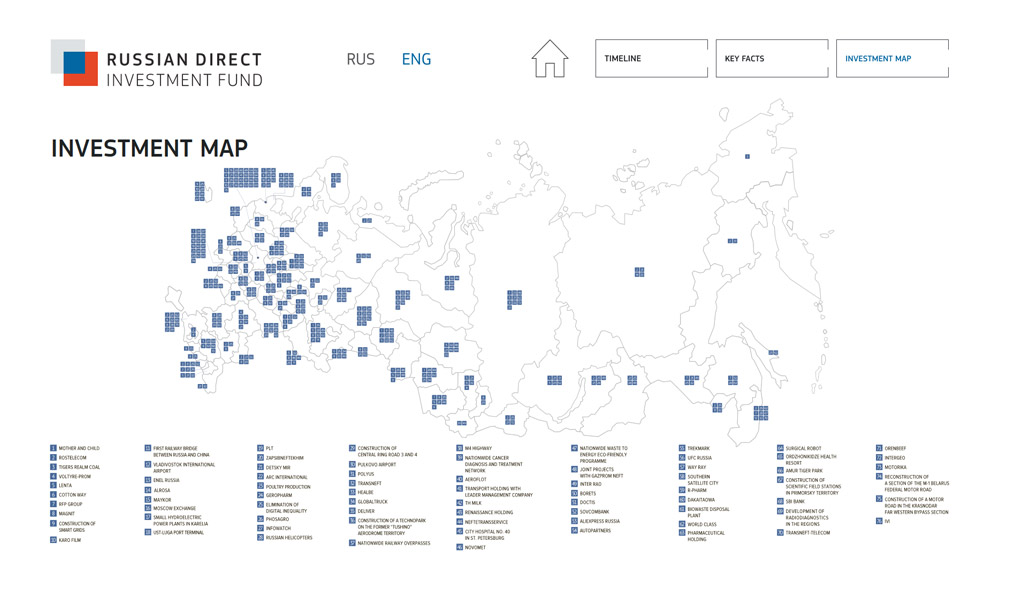Click legend number box for Tigers Realm Coal
1009x606 pixels.
click(53, 467)
